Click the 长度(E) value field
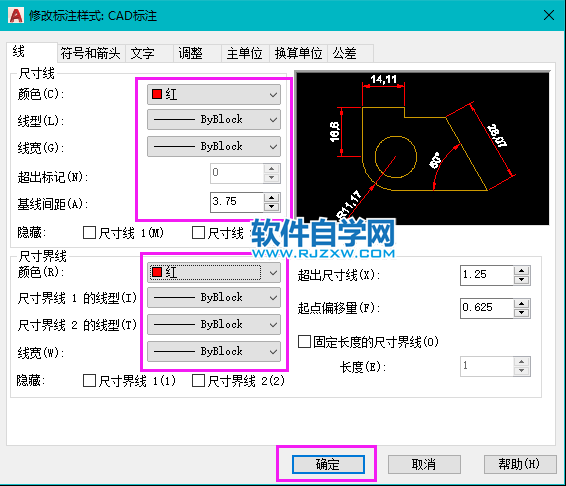The height and width of the screenshot is (486, 566). tap(487, 366)
